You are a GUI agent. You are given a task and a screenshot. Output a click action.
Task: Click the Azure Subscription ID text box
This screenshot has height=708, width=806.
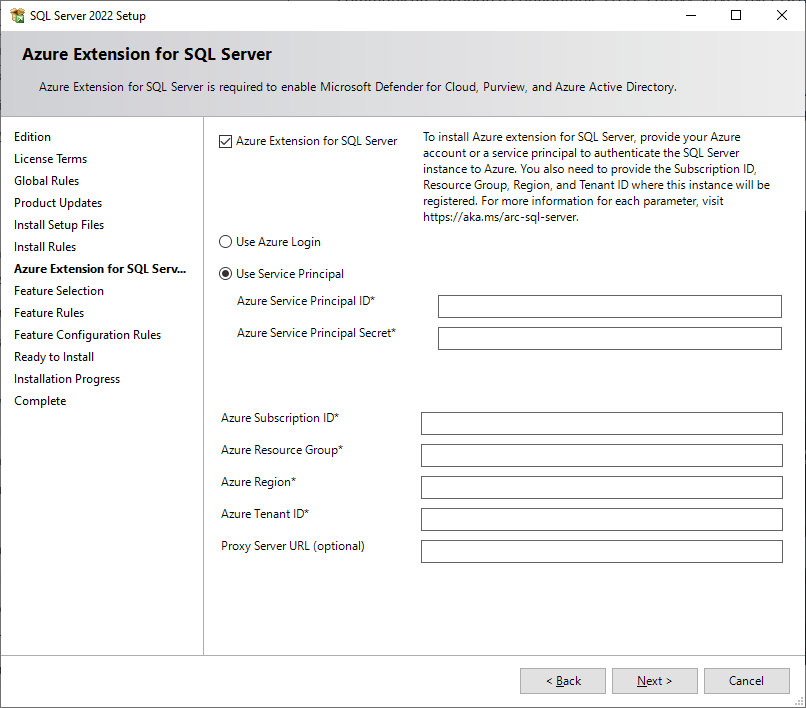click(x=601, y=423)
